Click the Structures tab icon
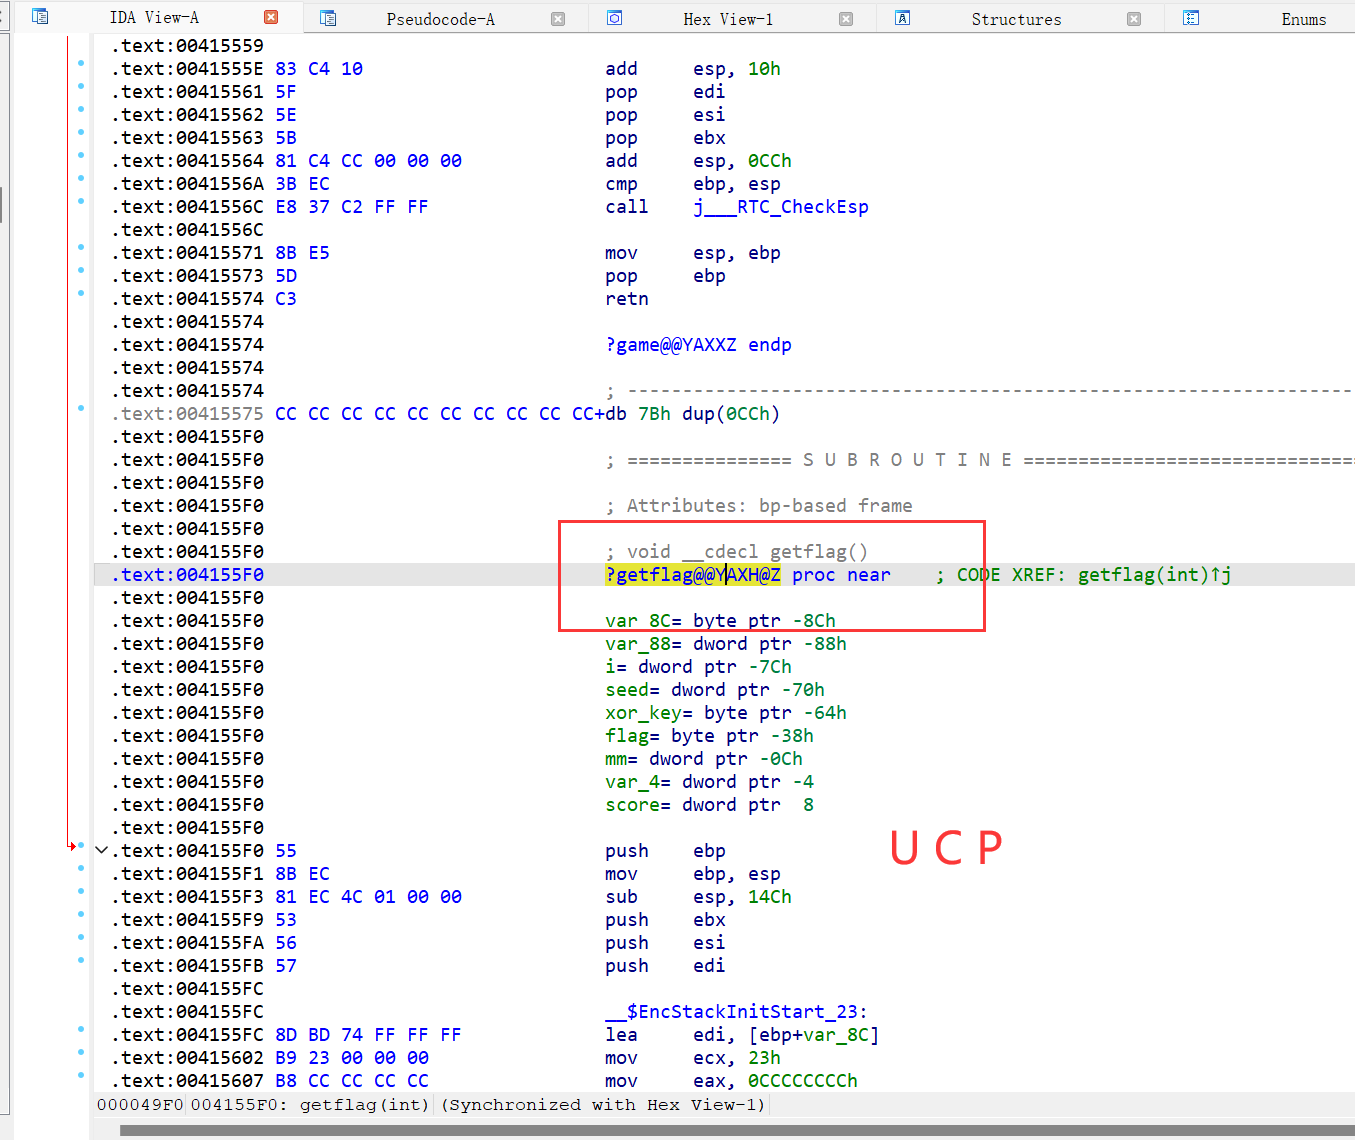 pos(902,18)
